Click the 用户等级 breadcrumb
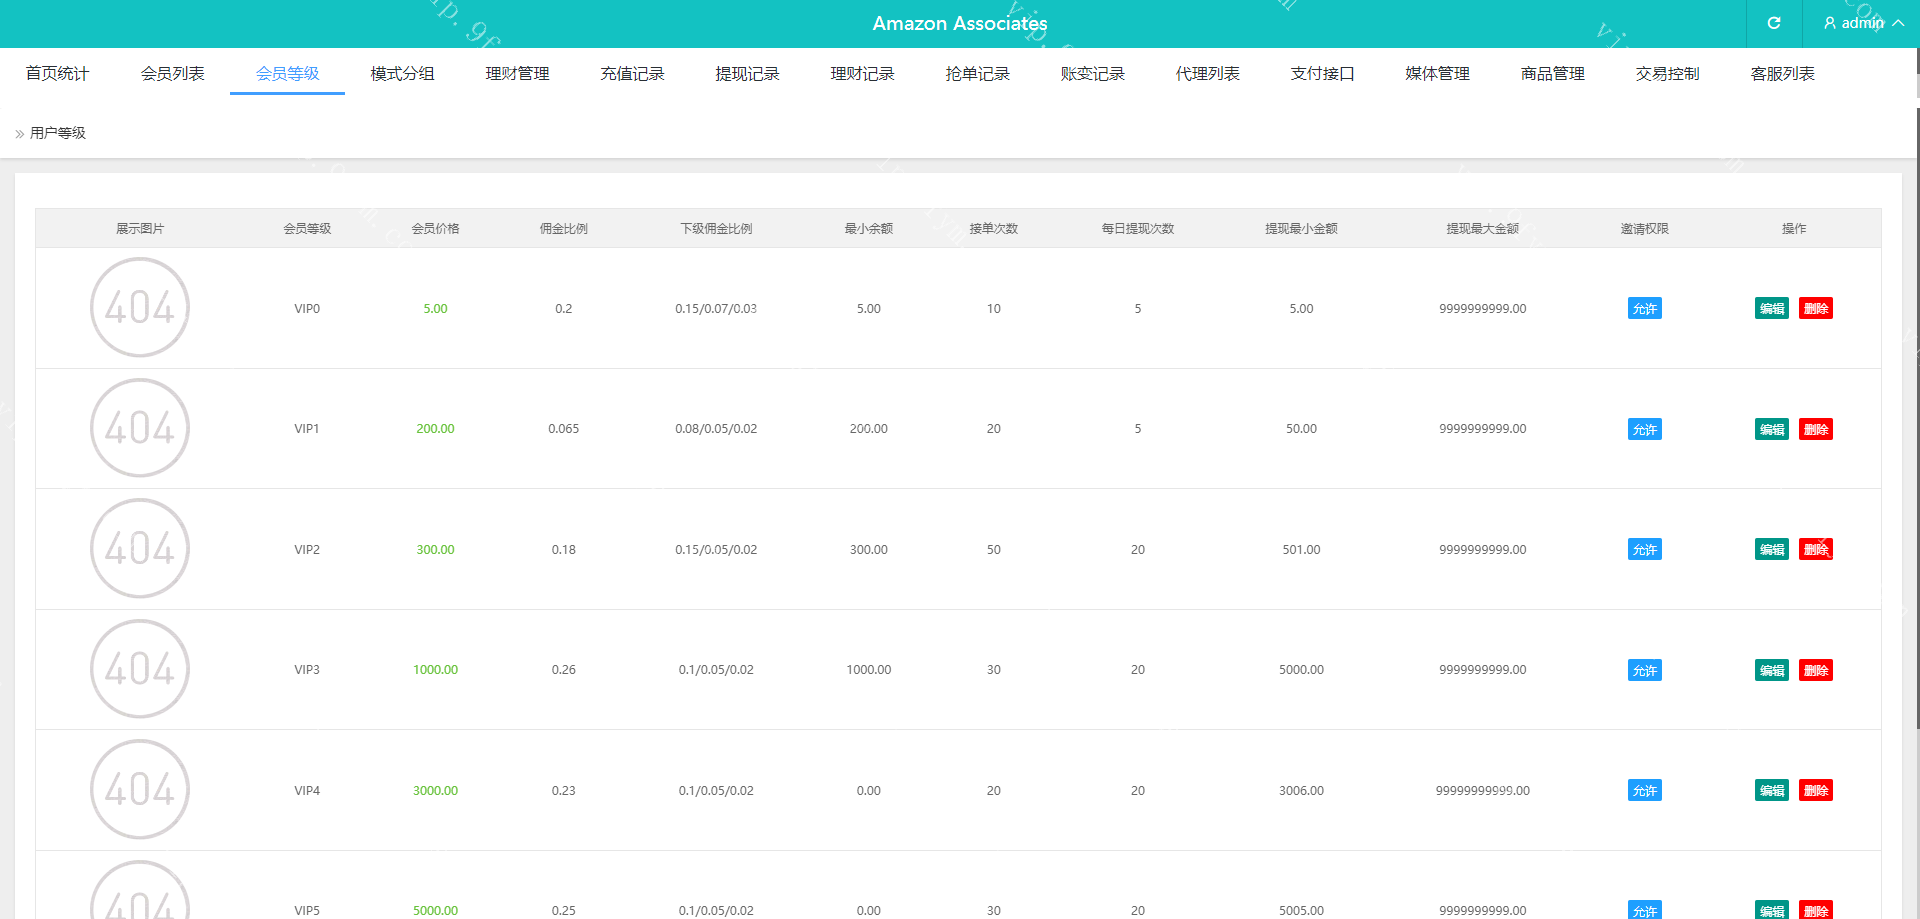This screenshot has height=919, width=1920. 58,133
